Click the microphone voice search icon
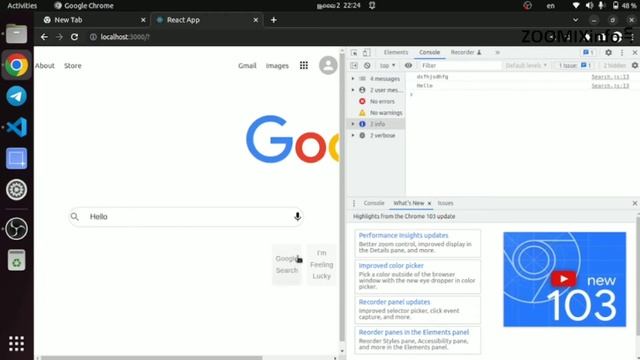 tap(297, 216)
